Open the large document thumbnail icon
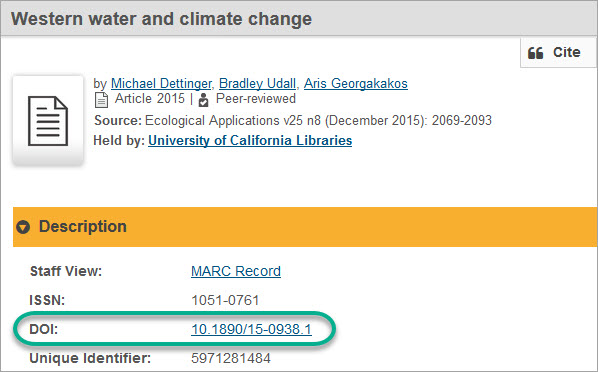 click(48, 121)
